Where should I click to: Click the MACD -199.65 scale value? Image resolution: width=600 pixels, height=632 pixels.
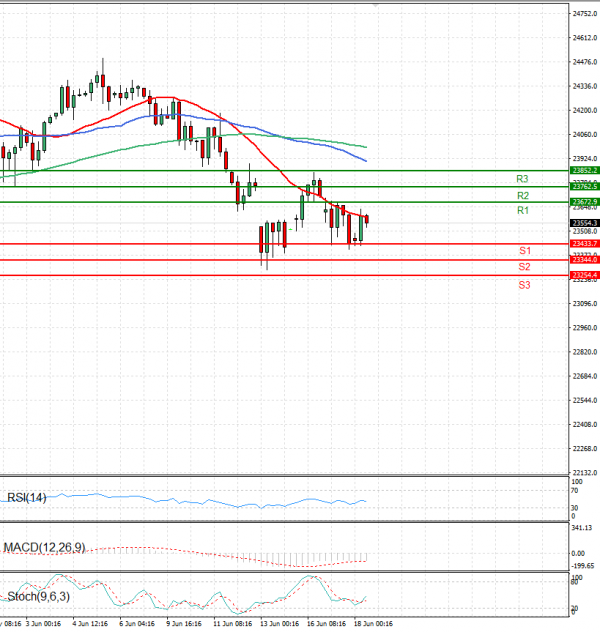582,566
